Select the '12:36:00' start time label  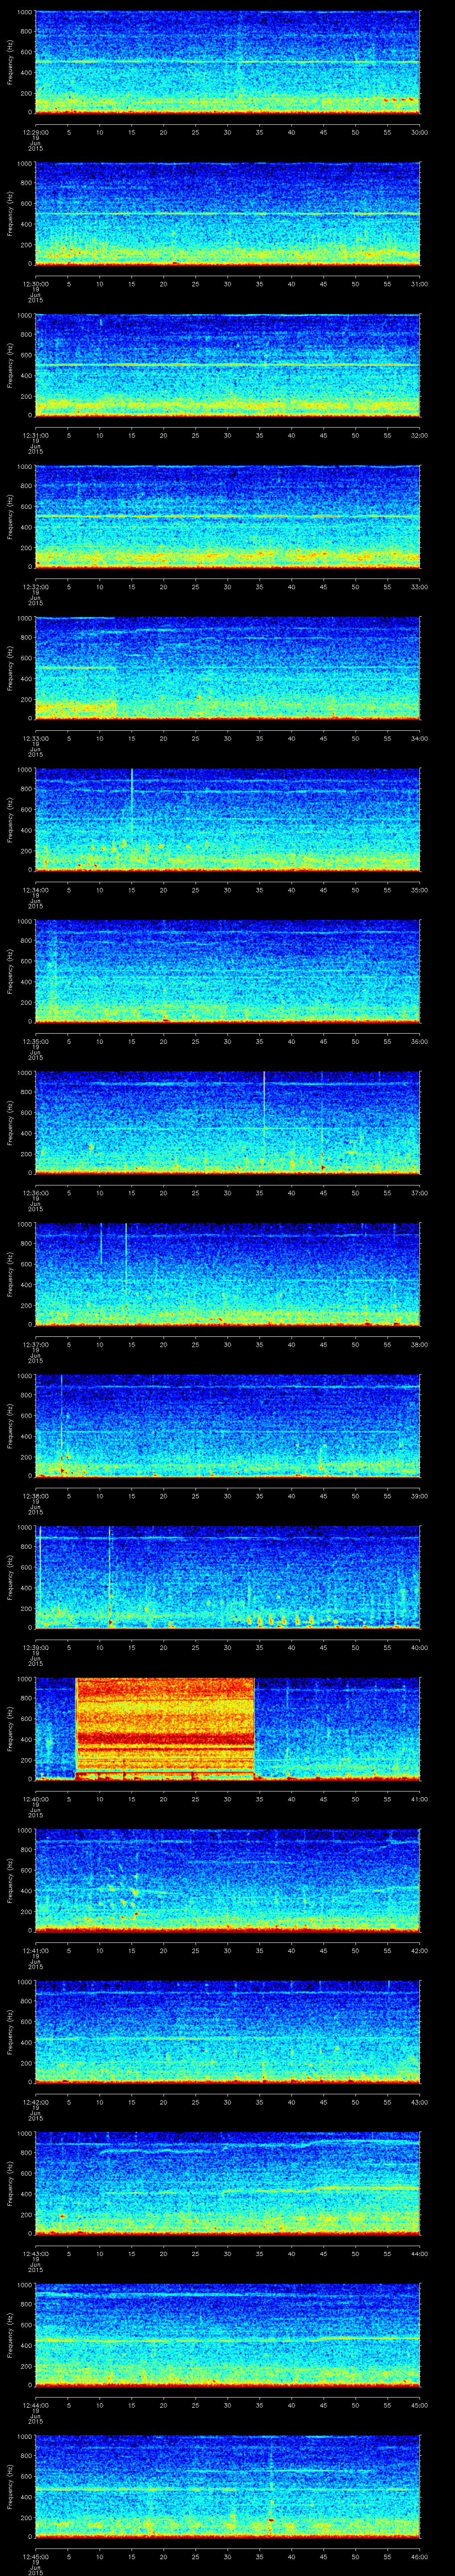click(x=35, y=1192)
